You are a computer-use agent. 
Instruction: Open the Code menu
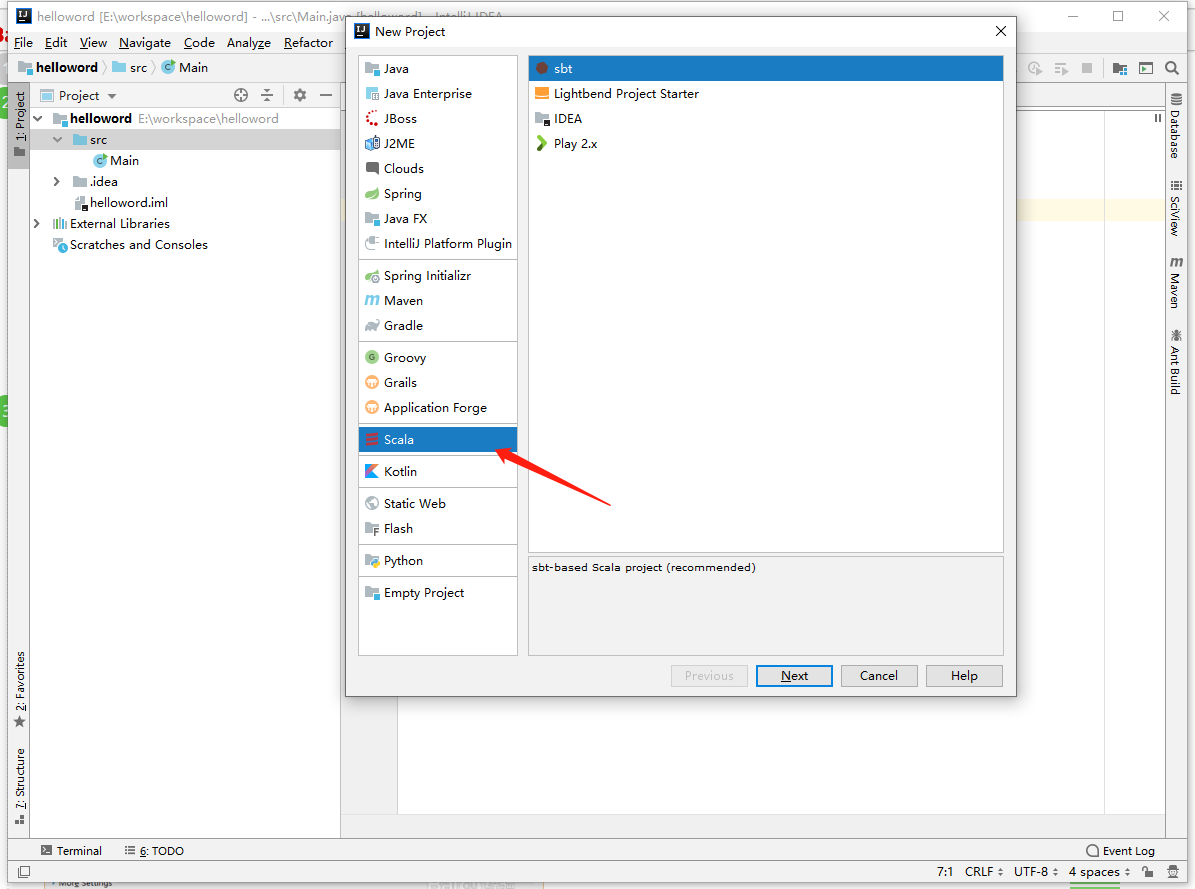point(199,43)
